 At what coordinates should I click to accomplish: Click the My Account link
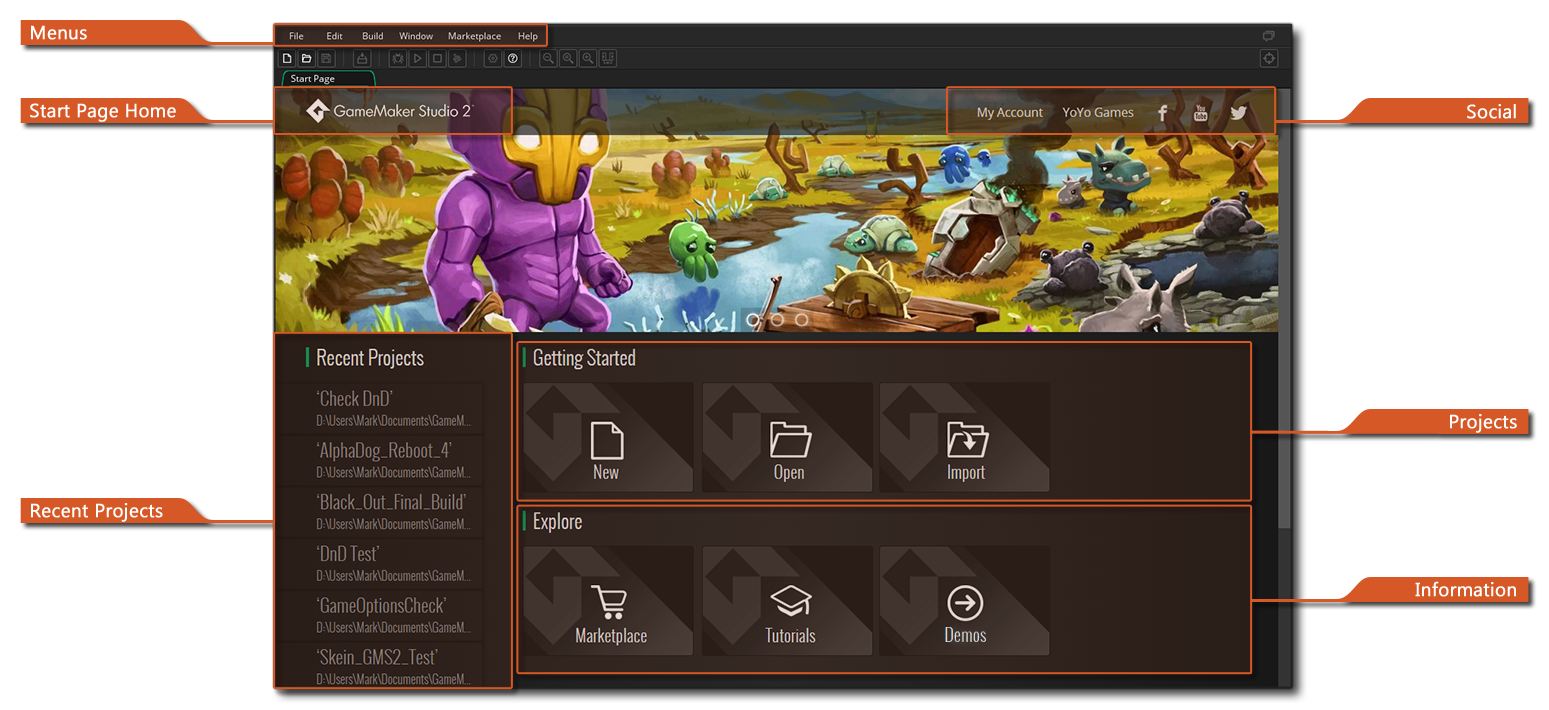(x=1010, y=113)
